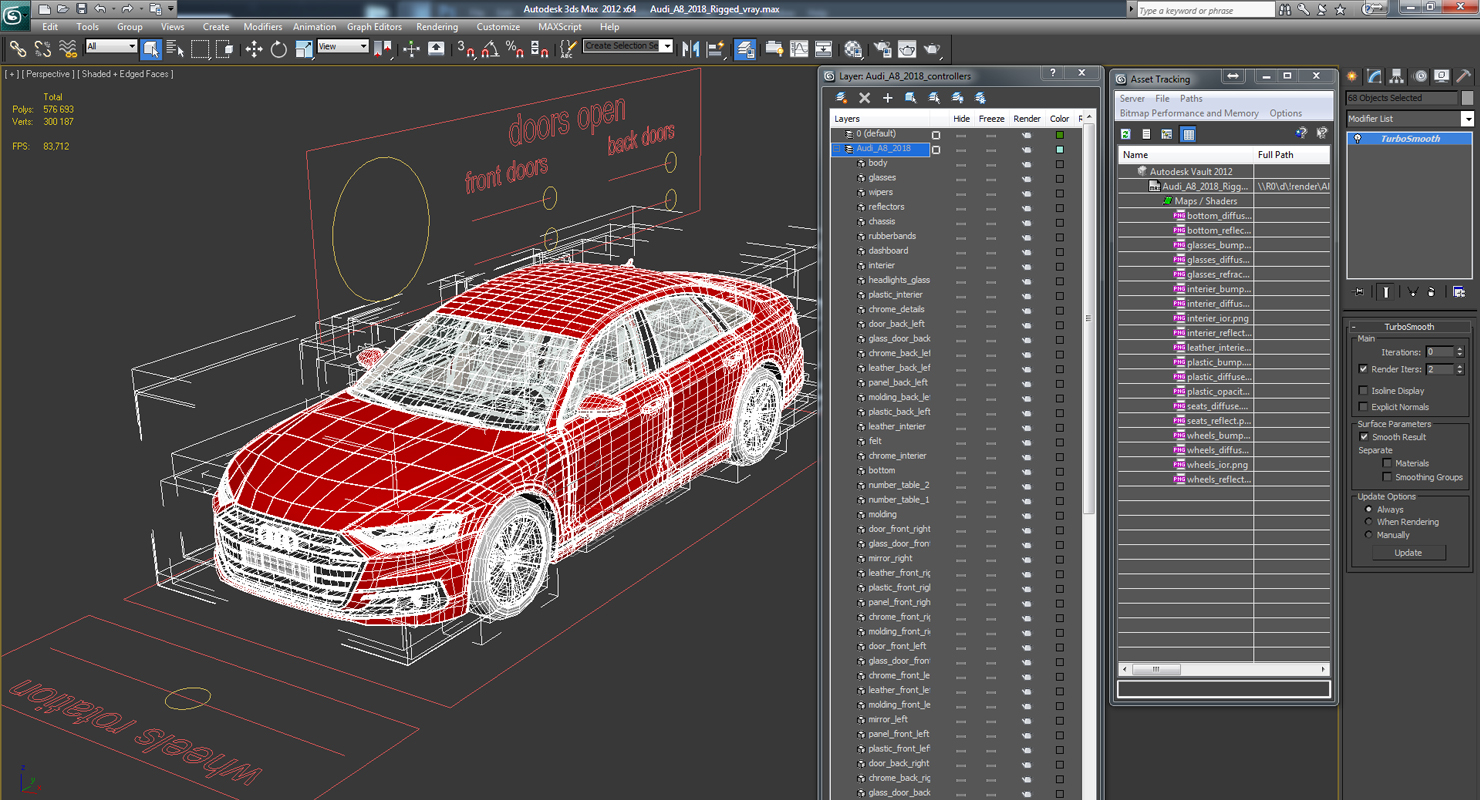
Task: Open Bitmap Performance and Memory menu
Action: [x=1189, y=113]
